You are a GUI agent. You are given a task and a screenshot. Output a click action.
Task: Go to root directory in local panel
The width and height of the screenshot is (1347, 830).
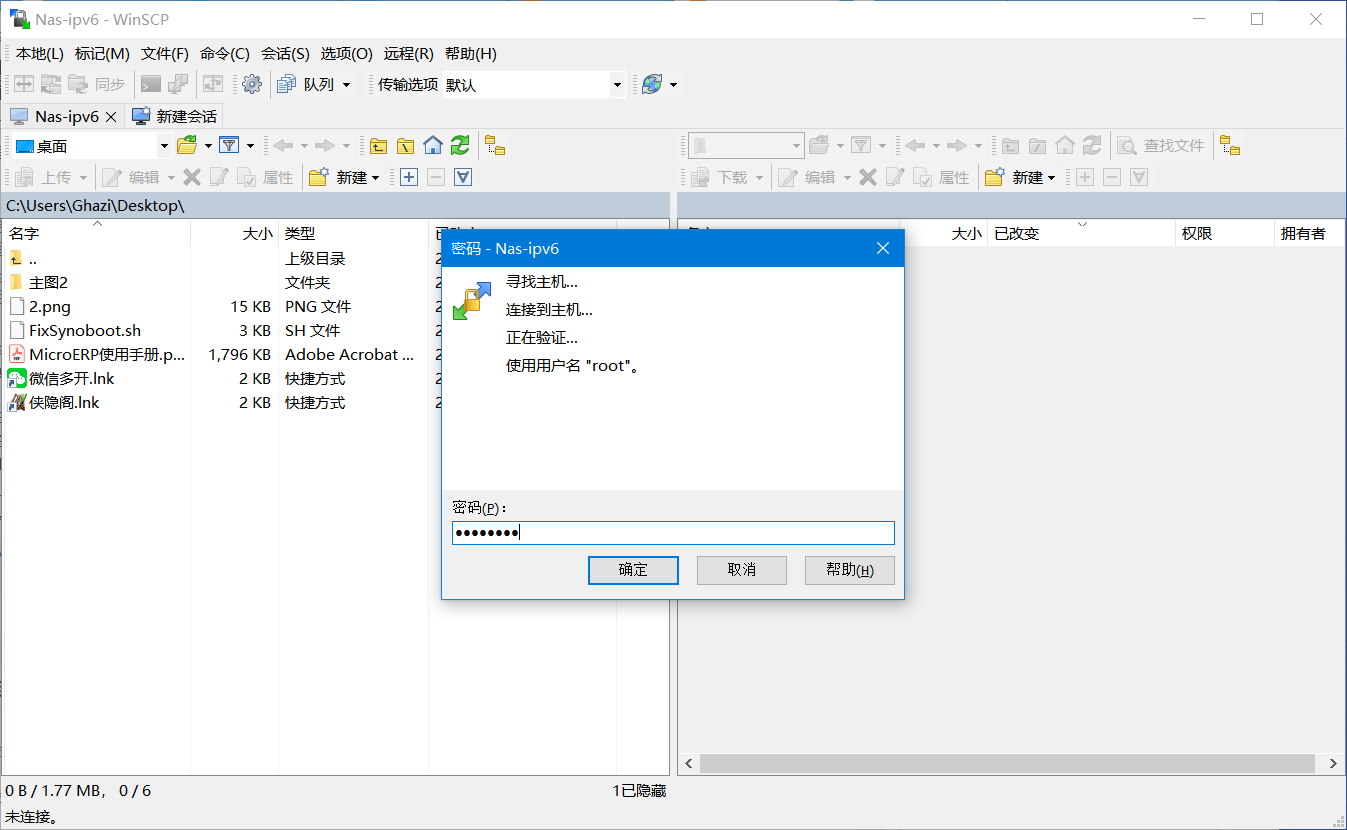405,146
